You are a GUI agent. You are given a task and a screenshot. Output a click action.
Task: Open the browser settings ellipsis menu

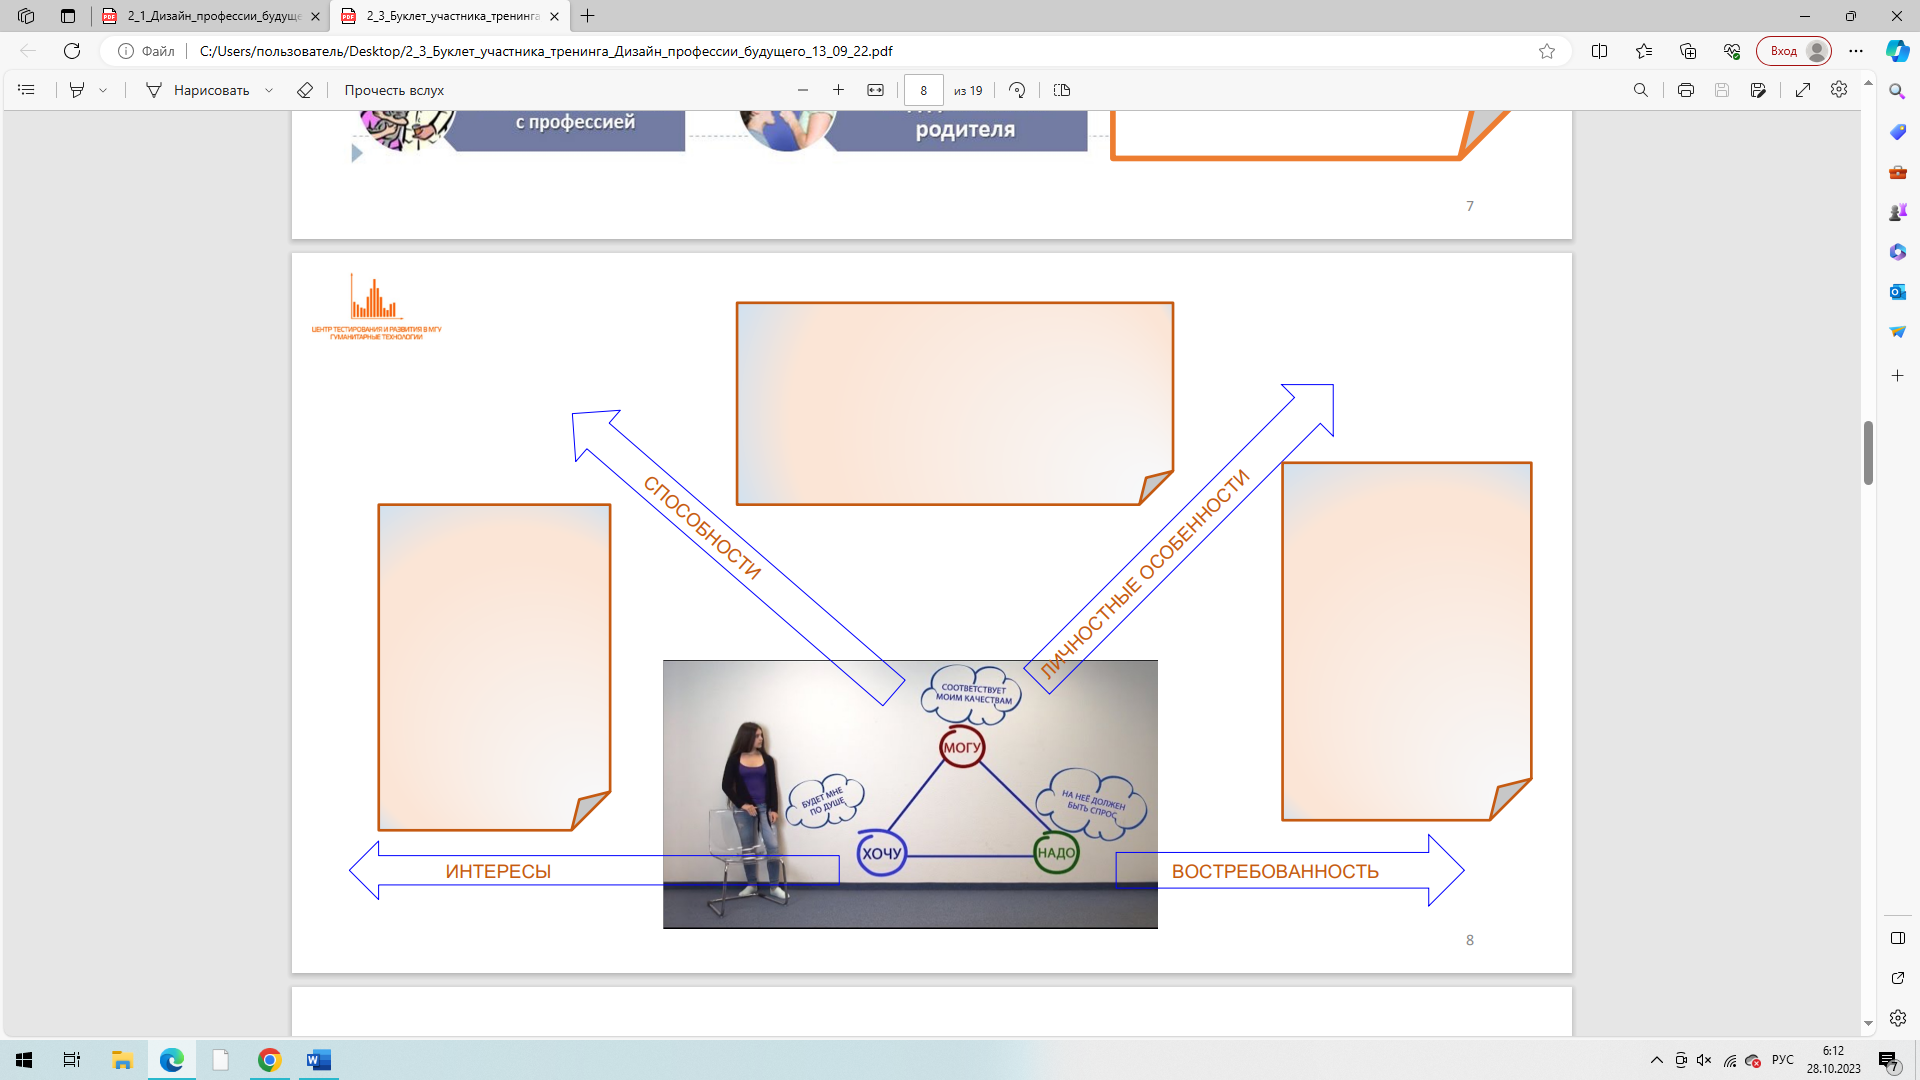point(1856,51)
